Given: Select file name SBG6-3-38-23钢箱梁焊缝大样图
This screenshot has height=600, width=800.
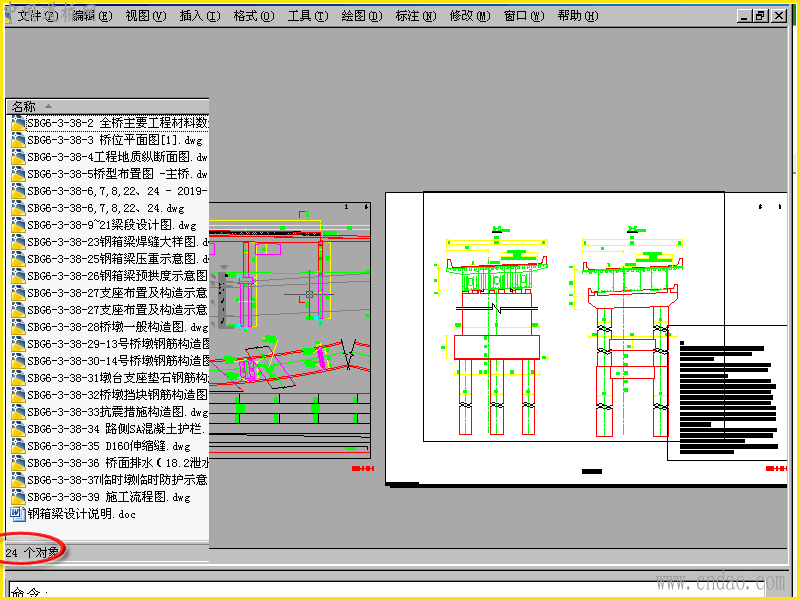Looking at the screenshot, I should pyautogui.click(x=118, y=242).
